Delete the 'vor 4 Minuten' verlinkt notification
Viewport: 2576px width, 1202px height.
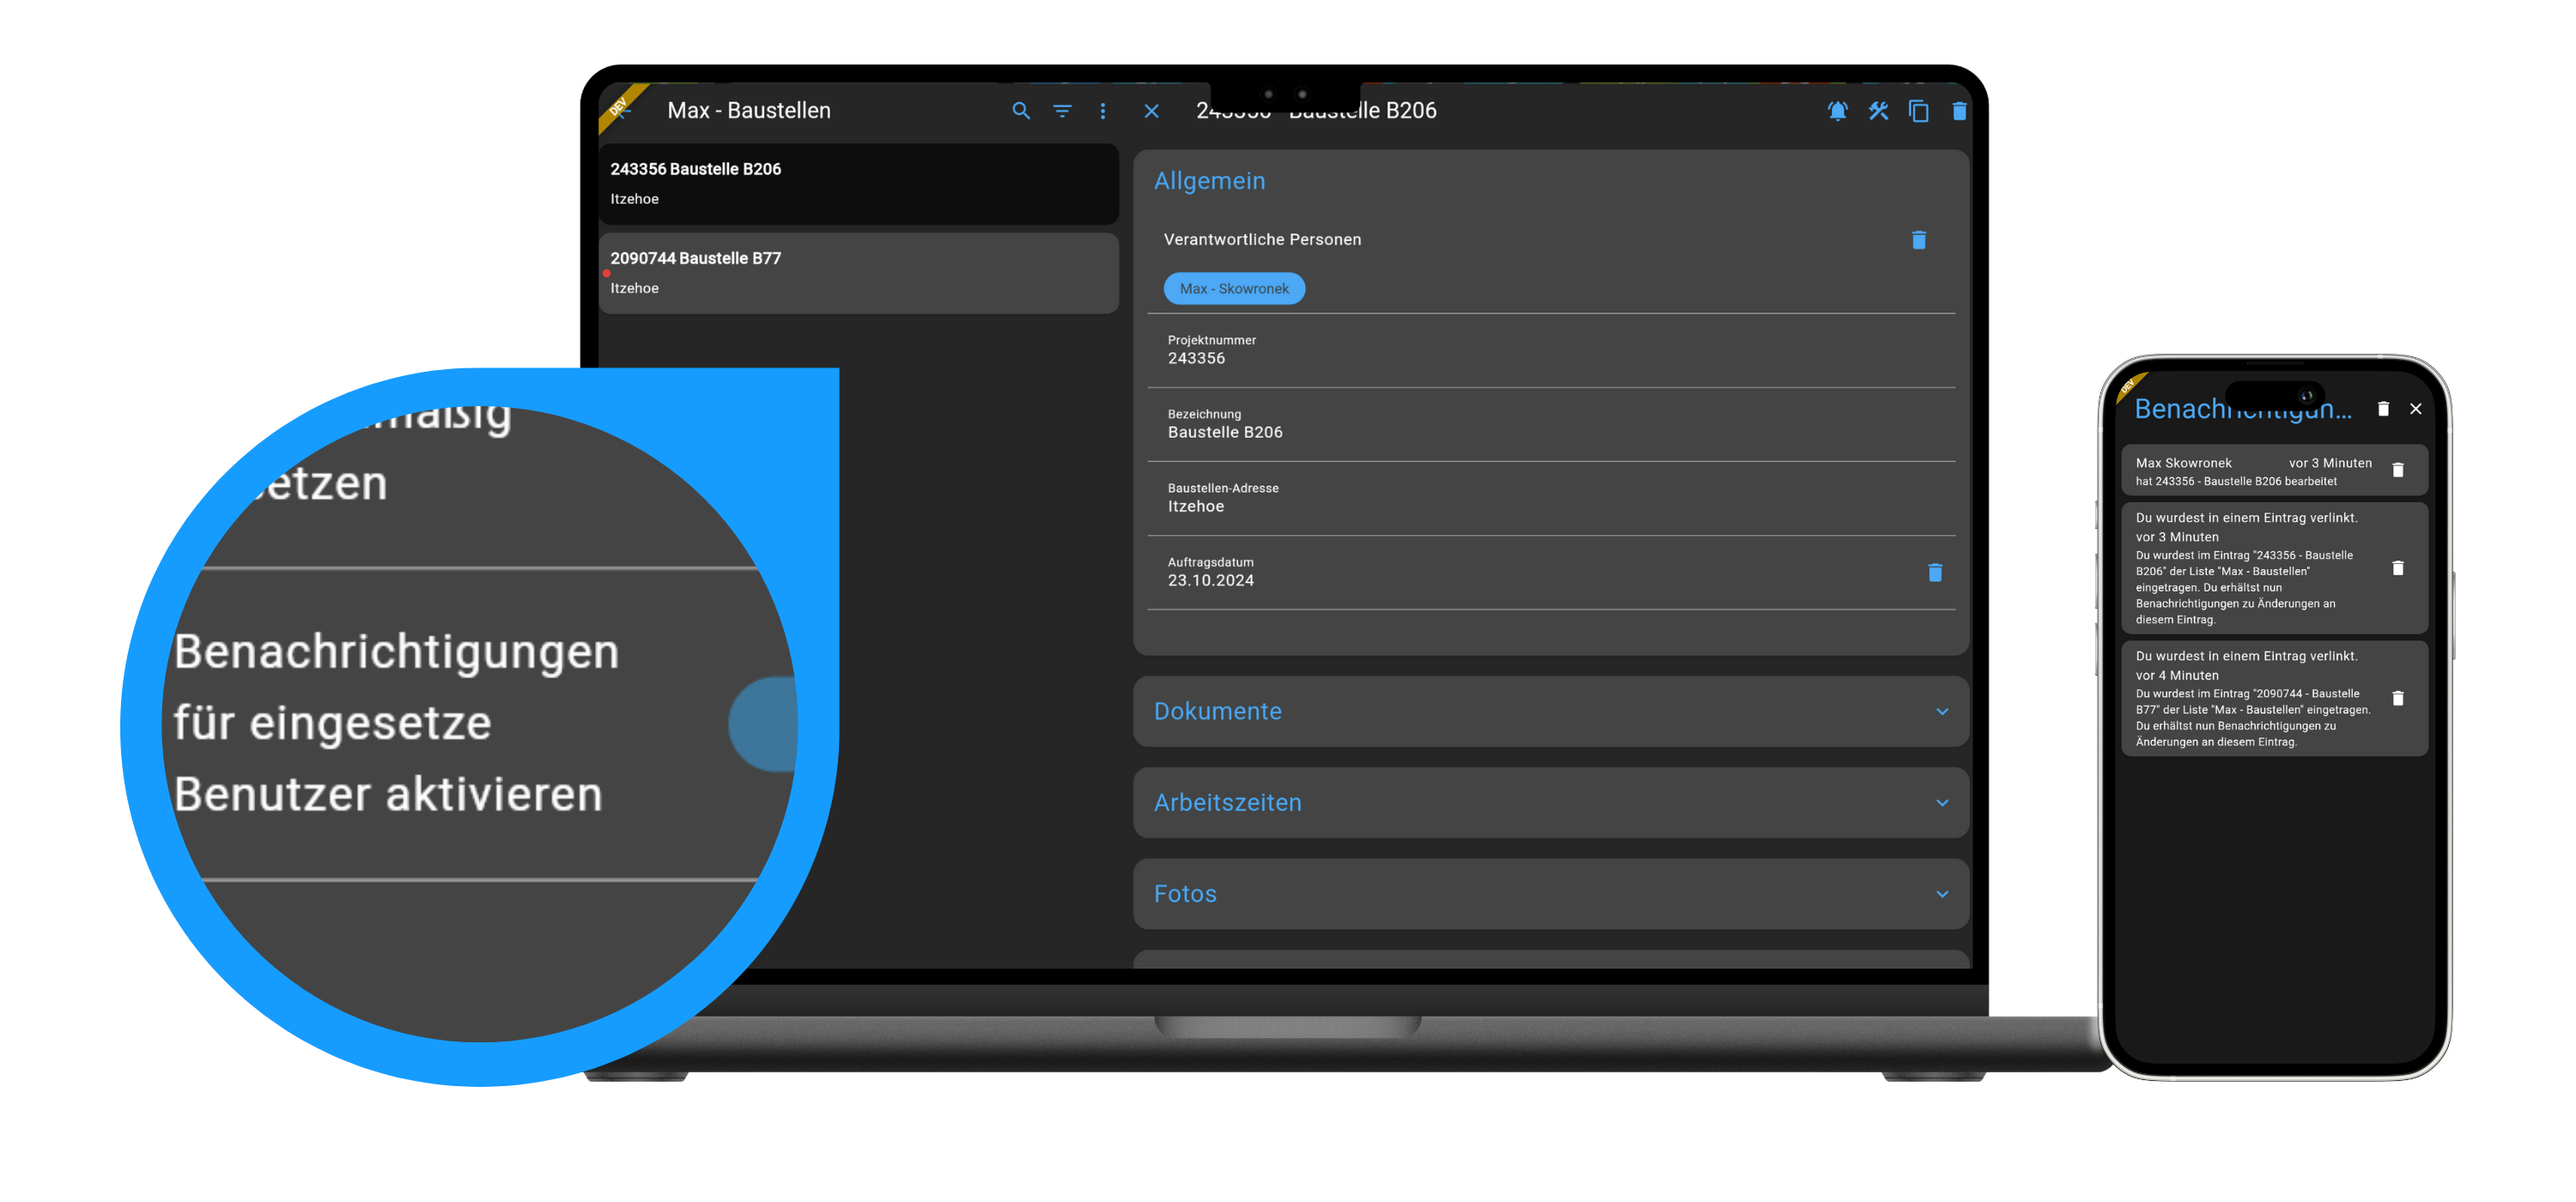pos(2397,698)
